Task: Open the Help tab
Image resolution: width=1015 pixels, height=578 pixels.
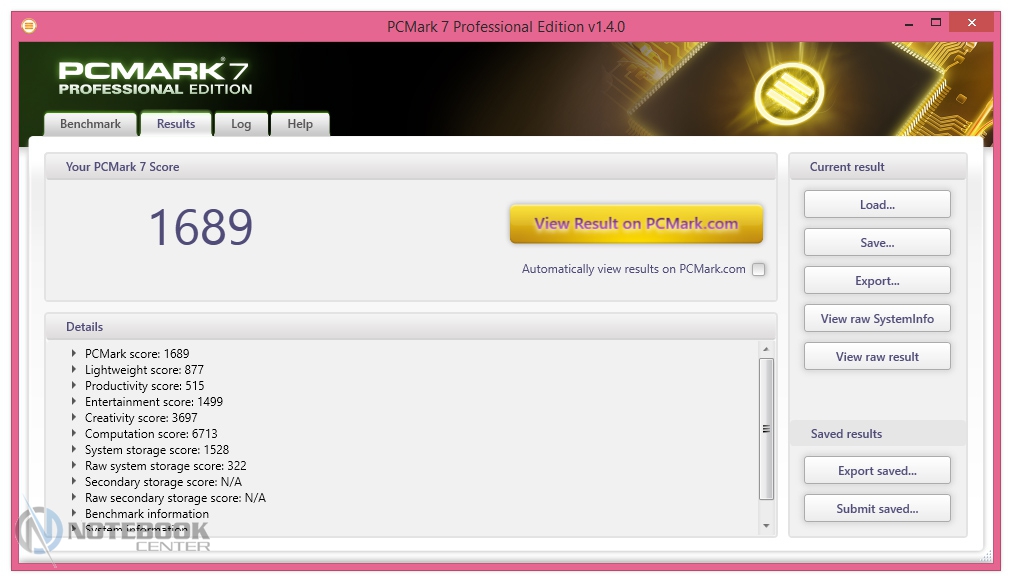Action: (x=300, y=124)
